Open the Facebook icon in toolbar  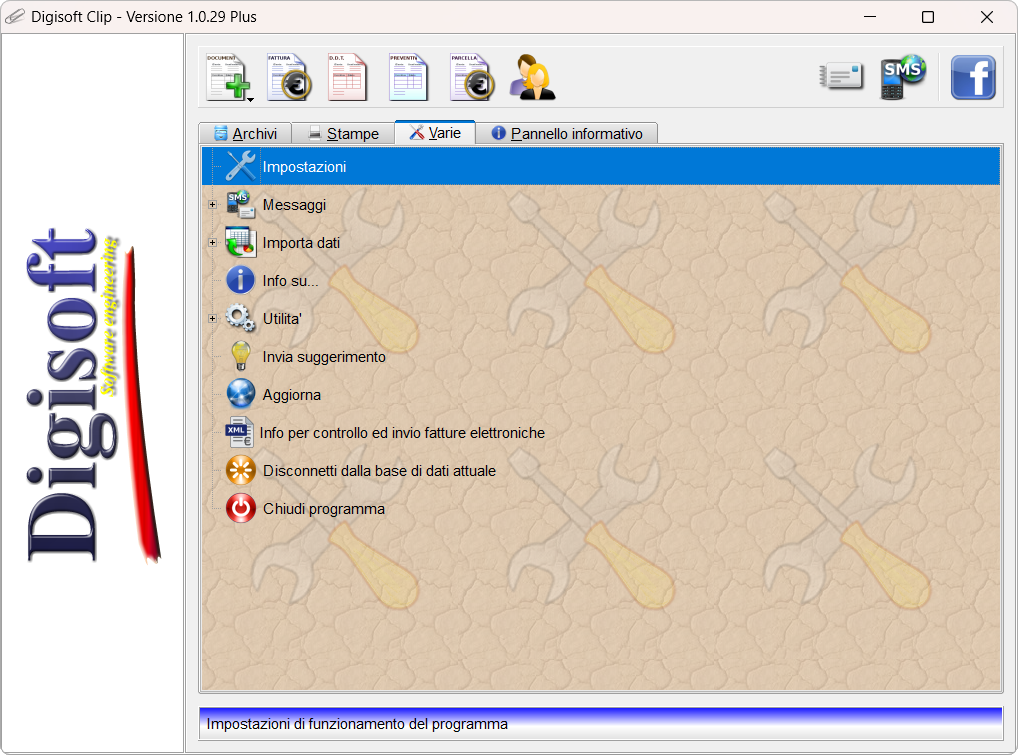pyautogui.click(x=973, y=77)
